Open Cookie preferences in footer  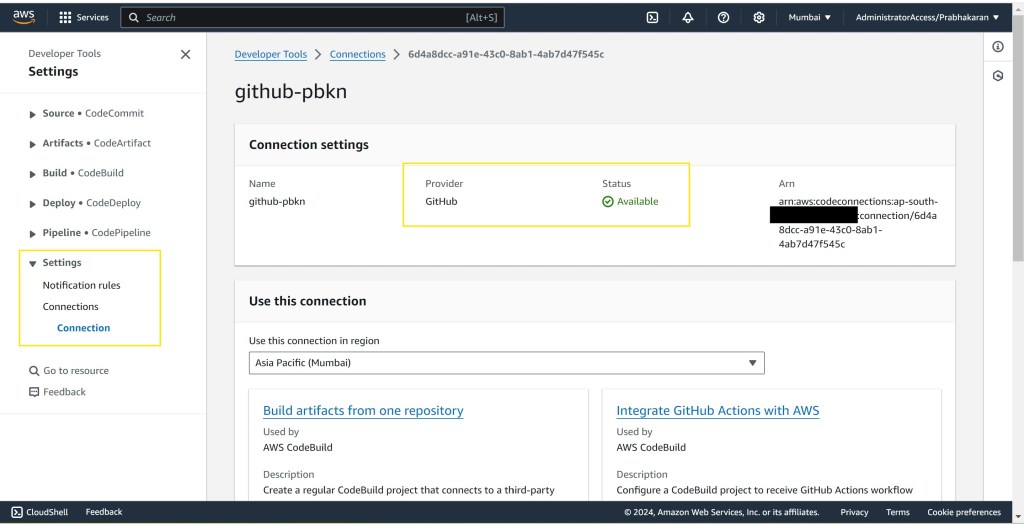(963, 512)
